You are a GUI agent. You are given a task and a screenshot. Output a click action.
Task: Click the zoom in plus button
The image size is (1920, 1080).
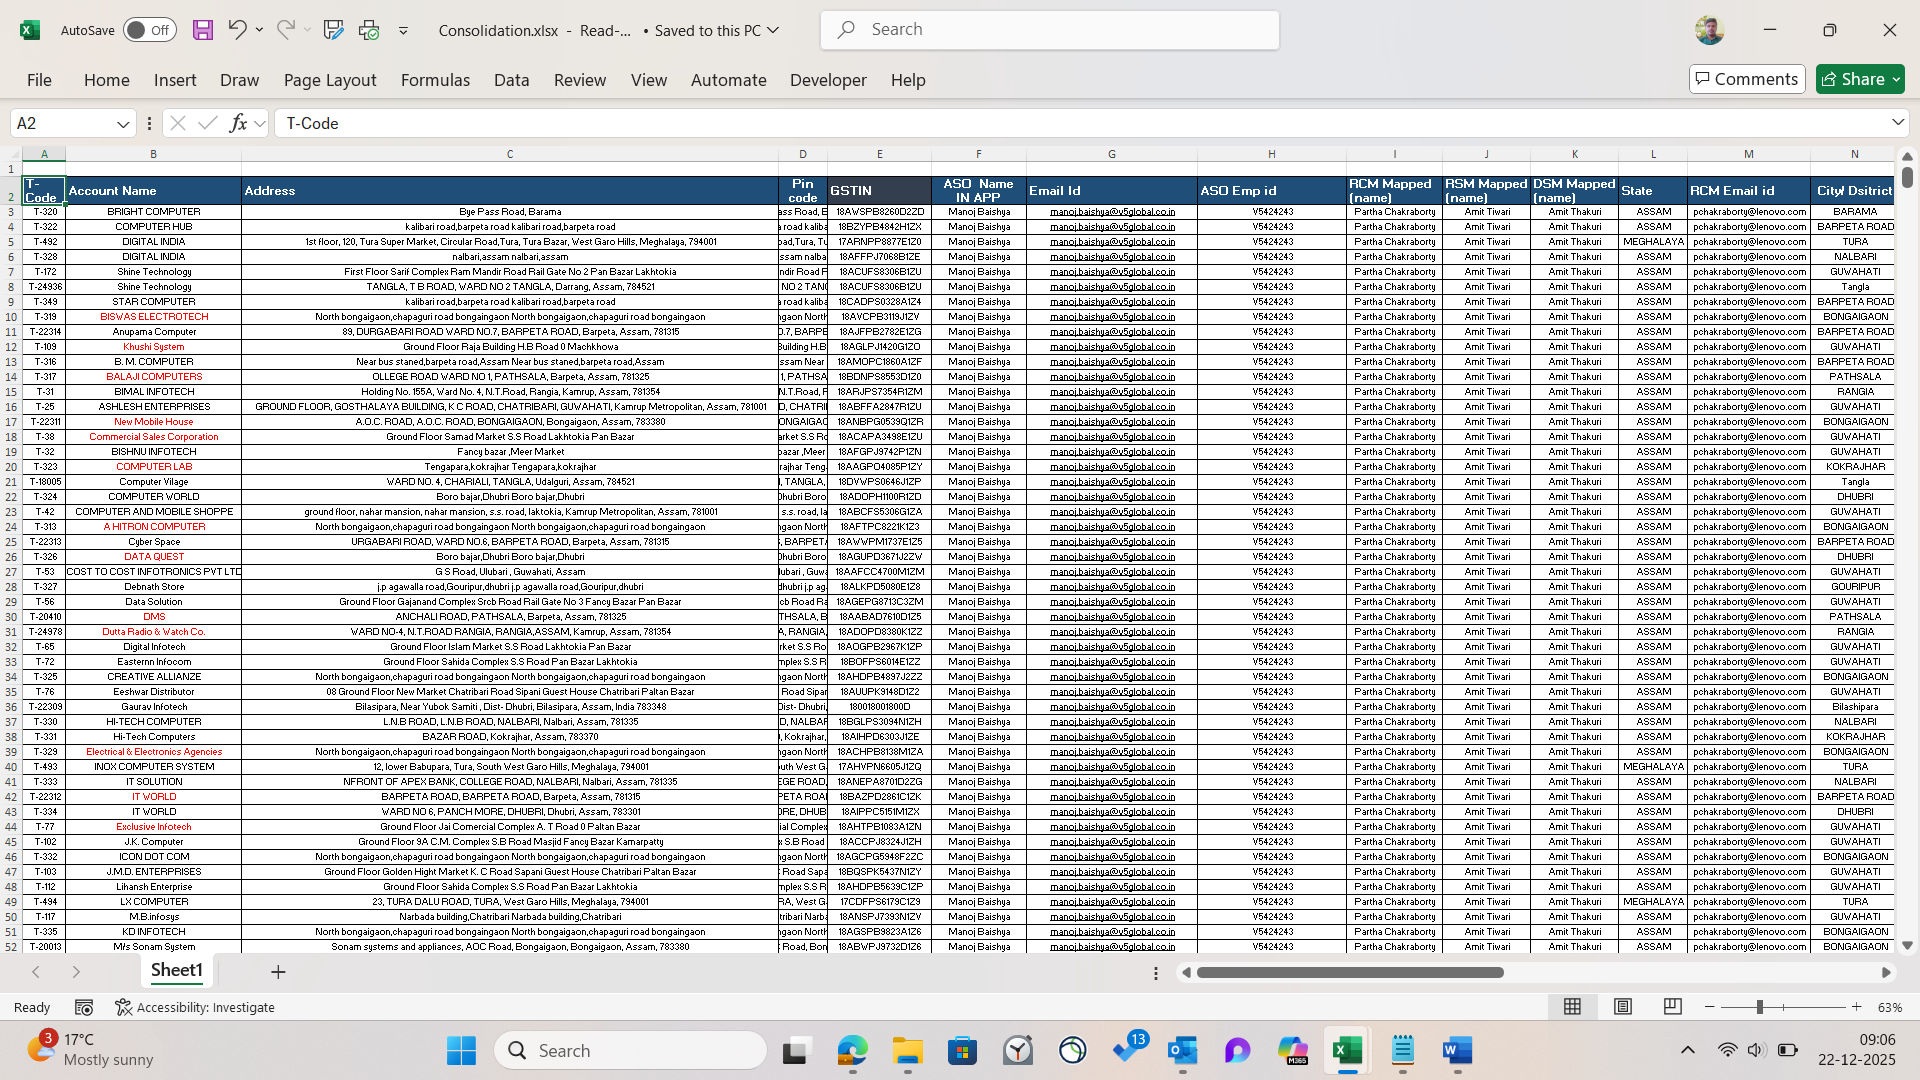pyautogui.click(x=1857, y=1007)
